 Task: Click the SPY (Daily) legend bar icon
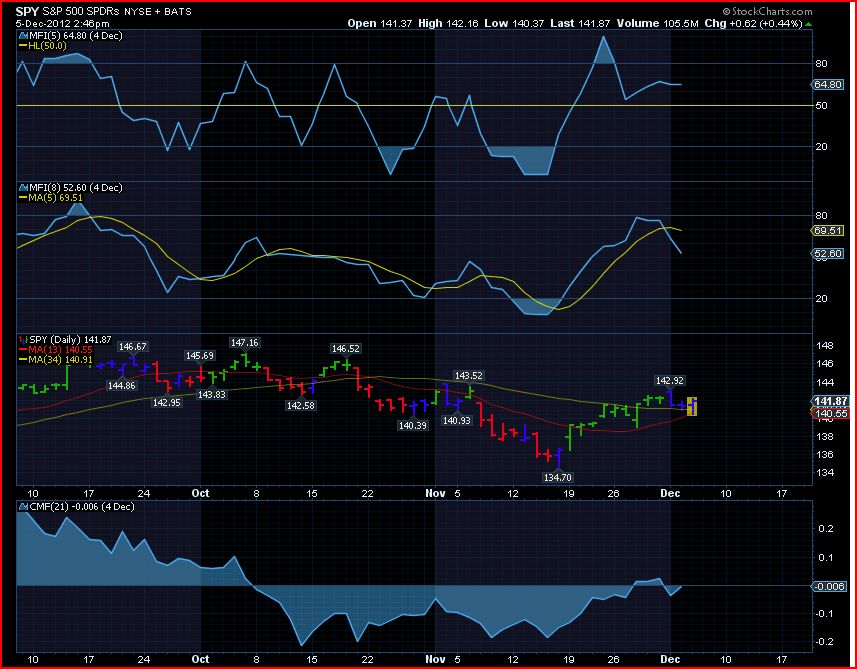click(23, 340)
